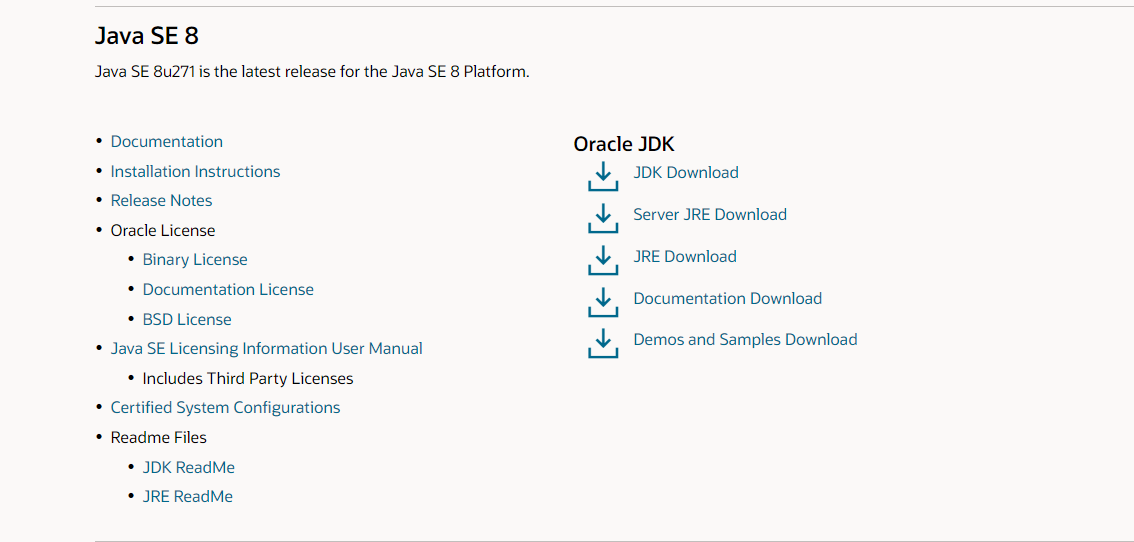Click the download icon beside JDK Download
Image resolution: width=1134 pixels, height=542 pixels.
point(603,177)
